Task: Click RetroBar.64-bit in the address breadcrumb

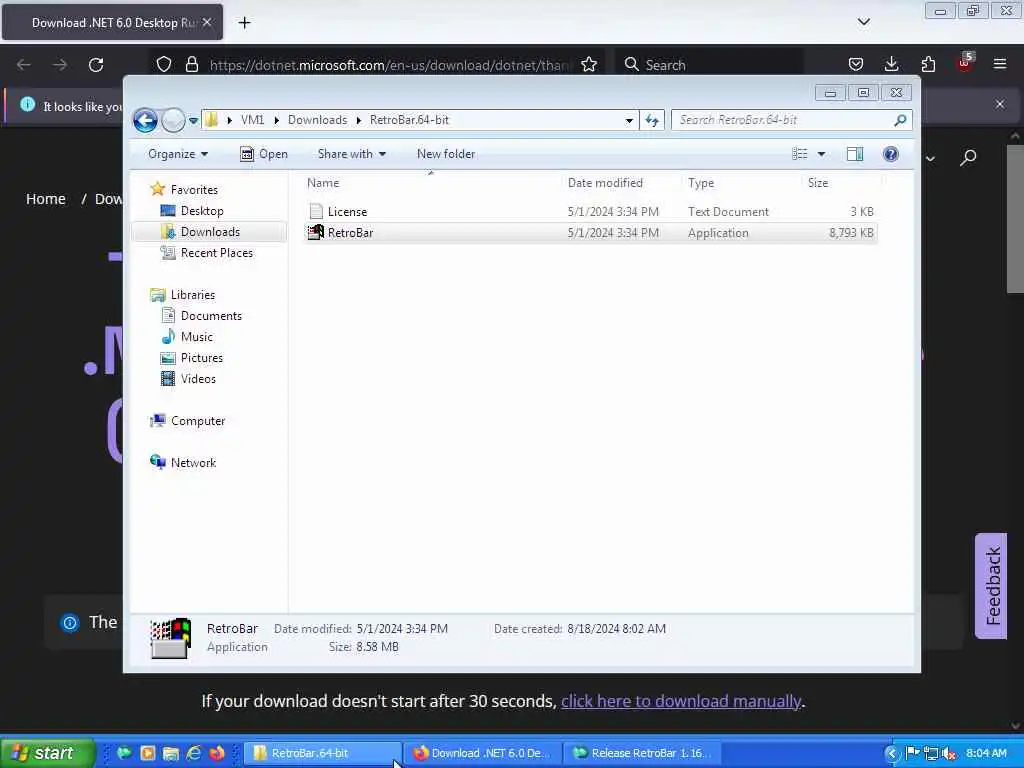Action: (409, 120)
